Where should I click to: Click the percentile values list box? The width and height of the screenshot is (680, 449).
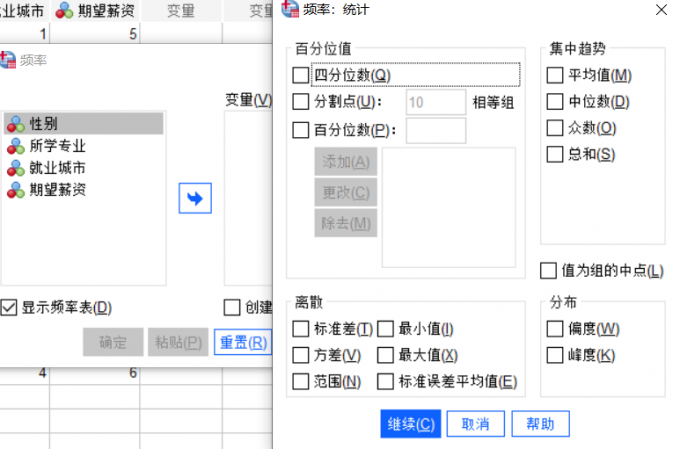tap(449, 207)
